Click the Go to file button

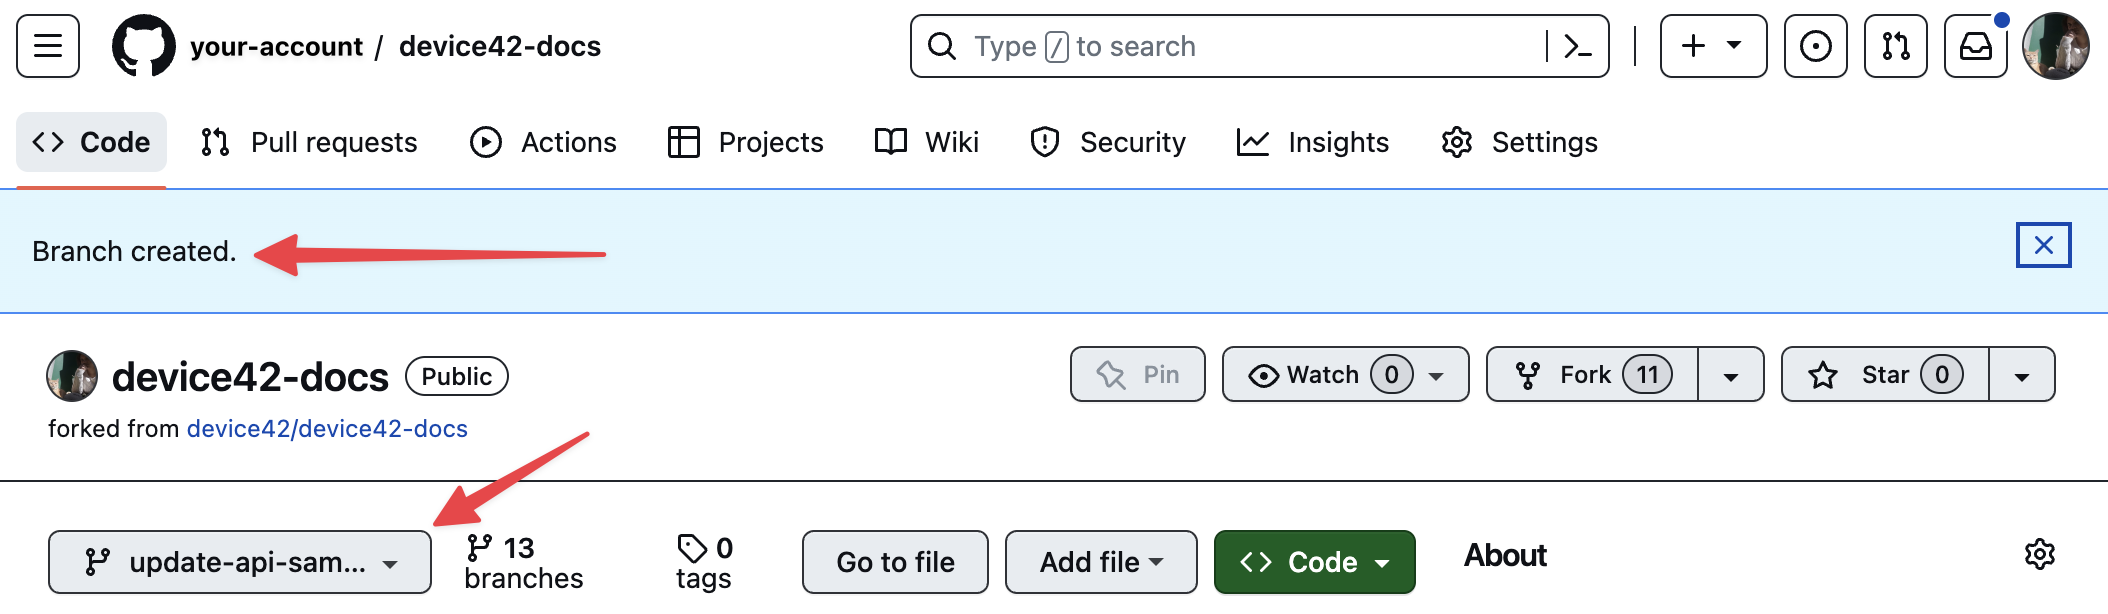point(895,562)
